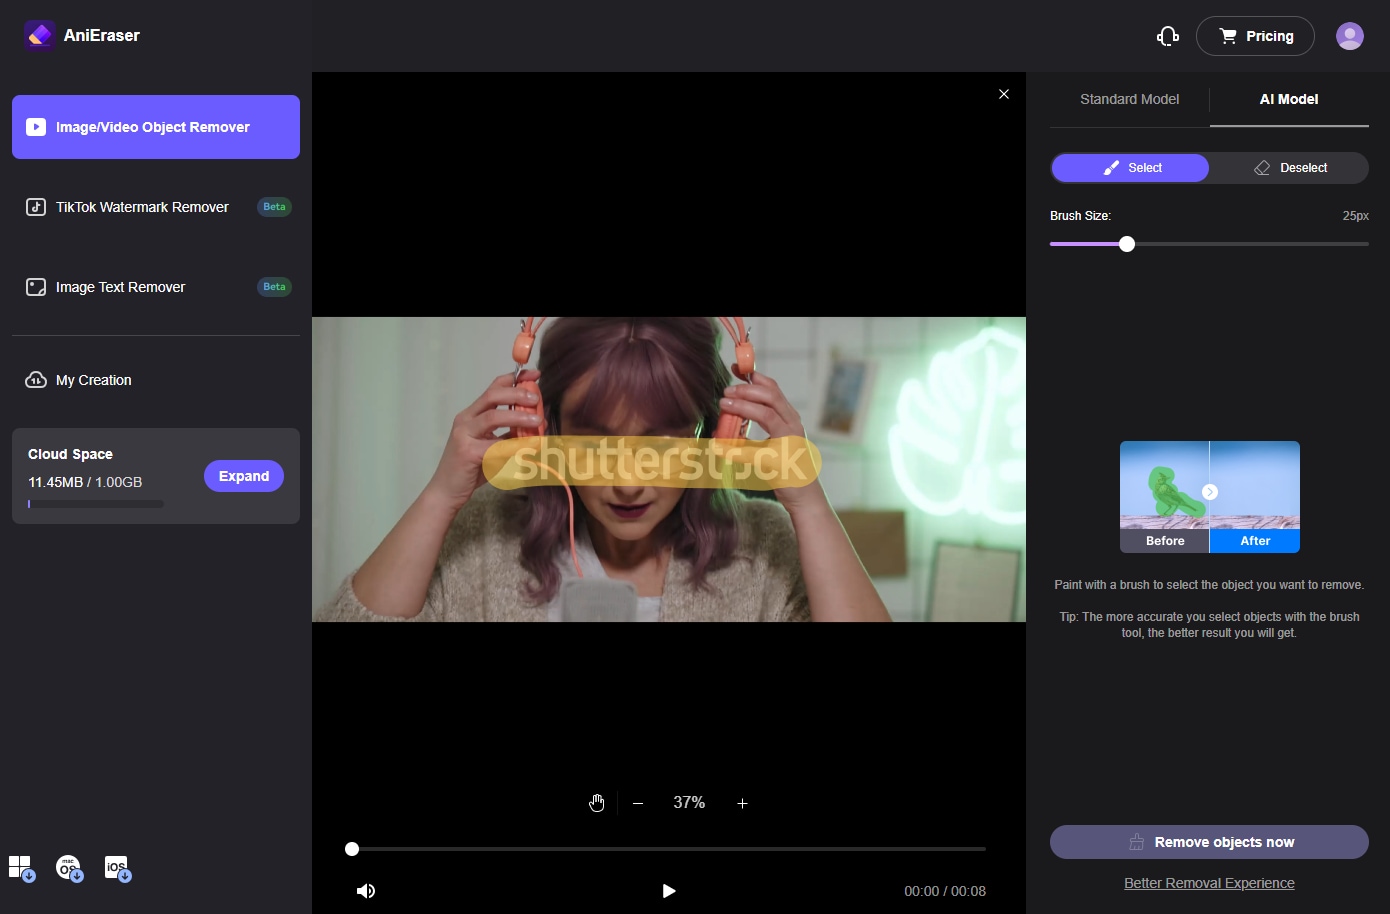The width and height of the screenshot is (1390, 914).
Task: Click the AniEraser logo icon
Action: 40,35
